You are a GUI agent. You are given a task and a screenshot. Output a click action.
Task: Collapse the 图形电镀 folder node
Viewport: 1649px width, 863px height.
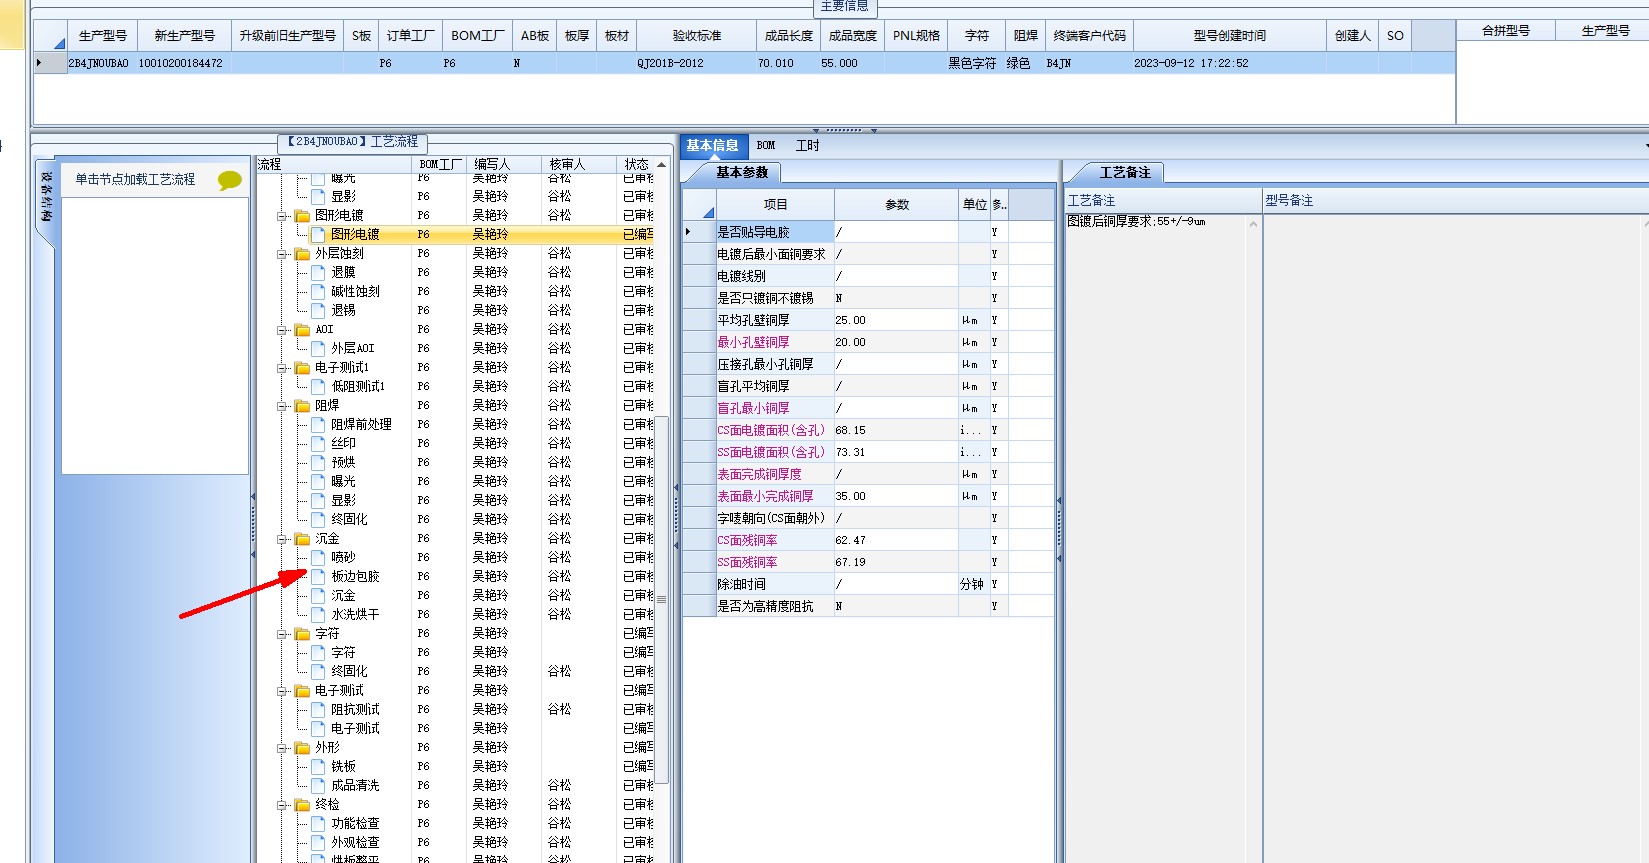pyautogui.click(x=282, y=215)
